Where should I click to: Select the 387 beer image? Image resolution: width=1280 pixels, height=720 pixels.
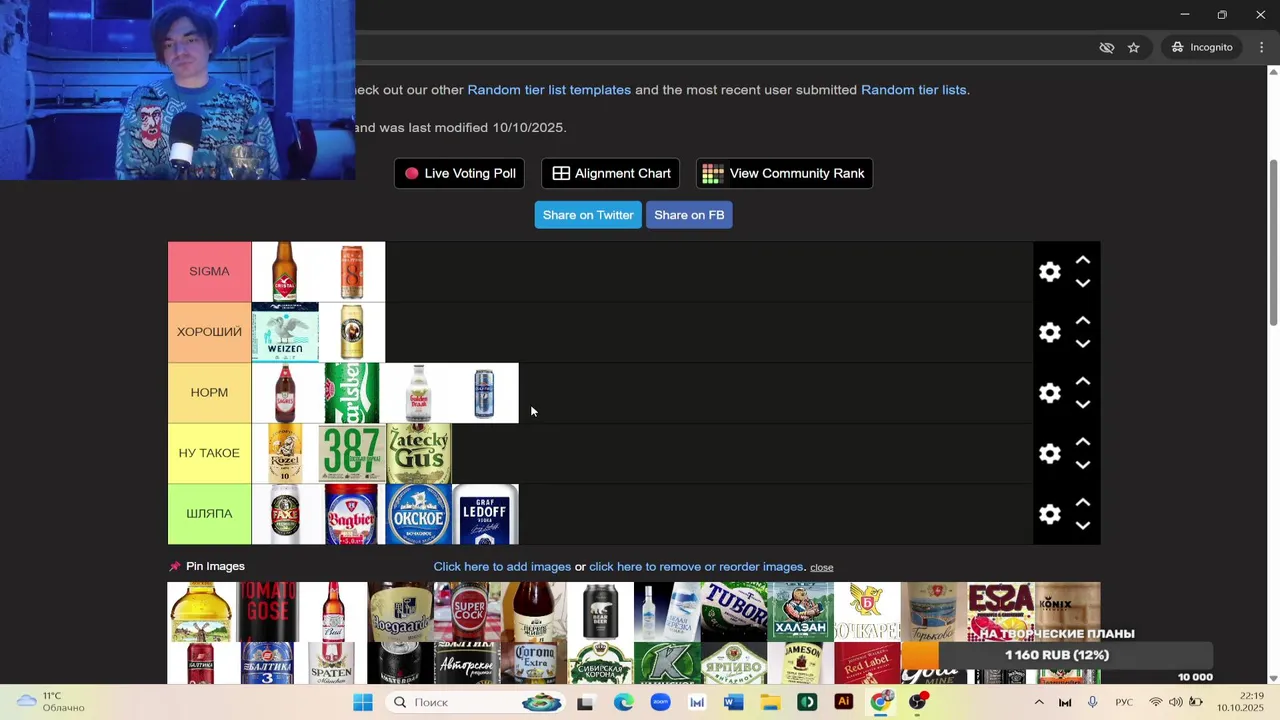[x=352, y=453]
